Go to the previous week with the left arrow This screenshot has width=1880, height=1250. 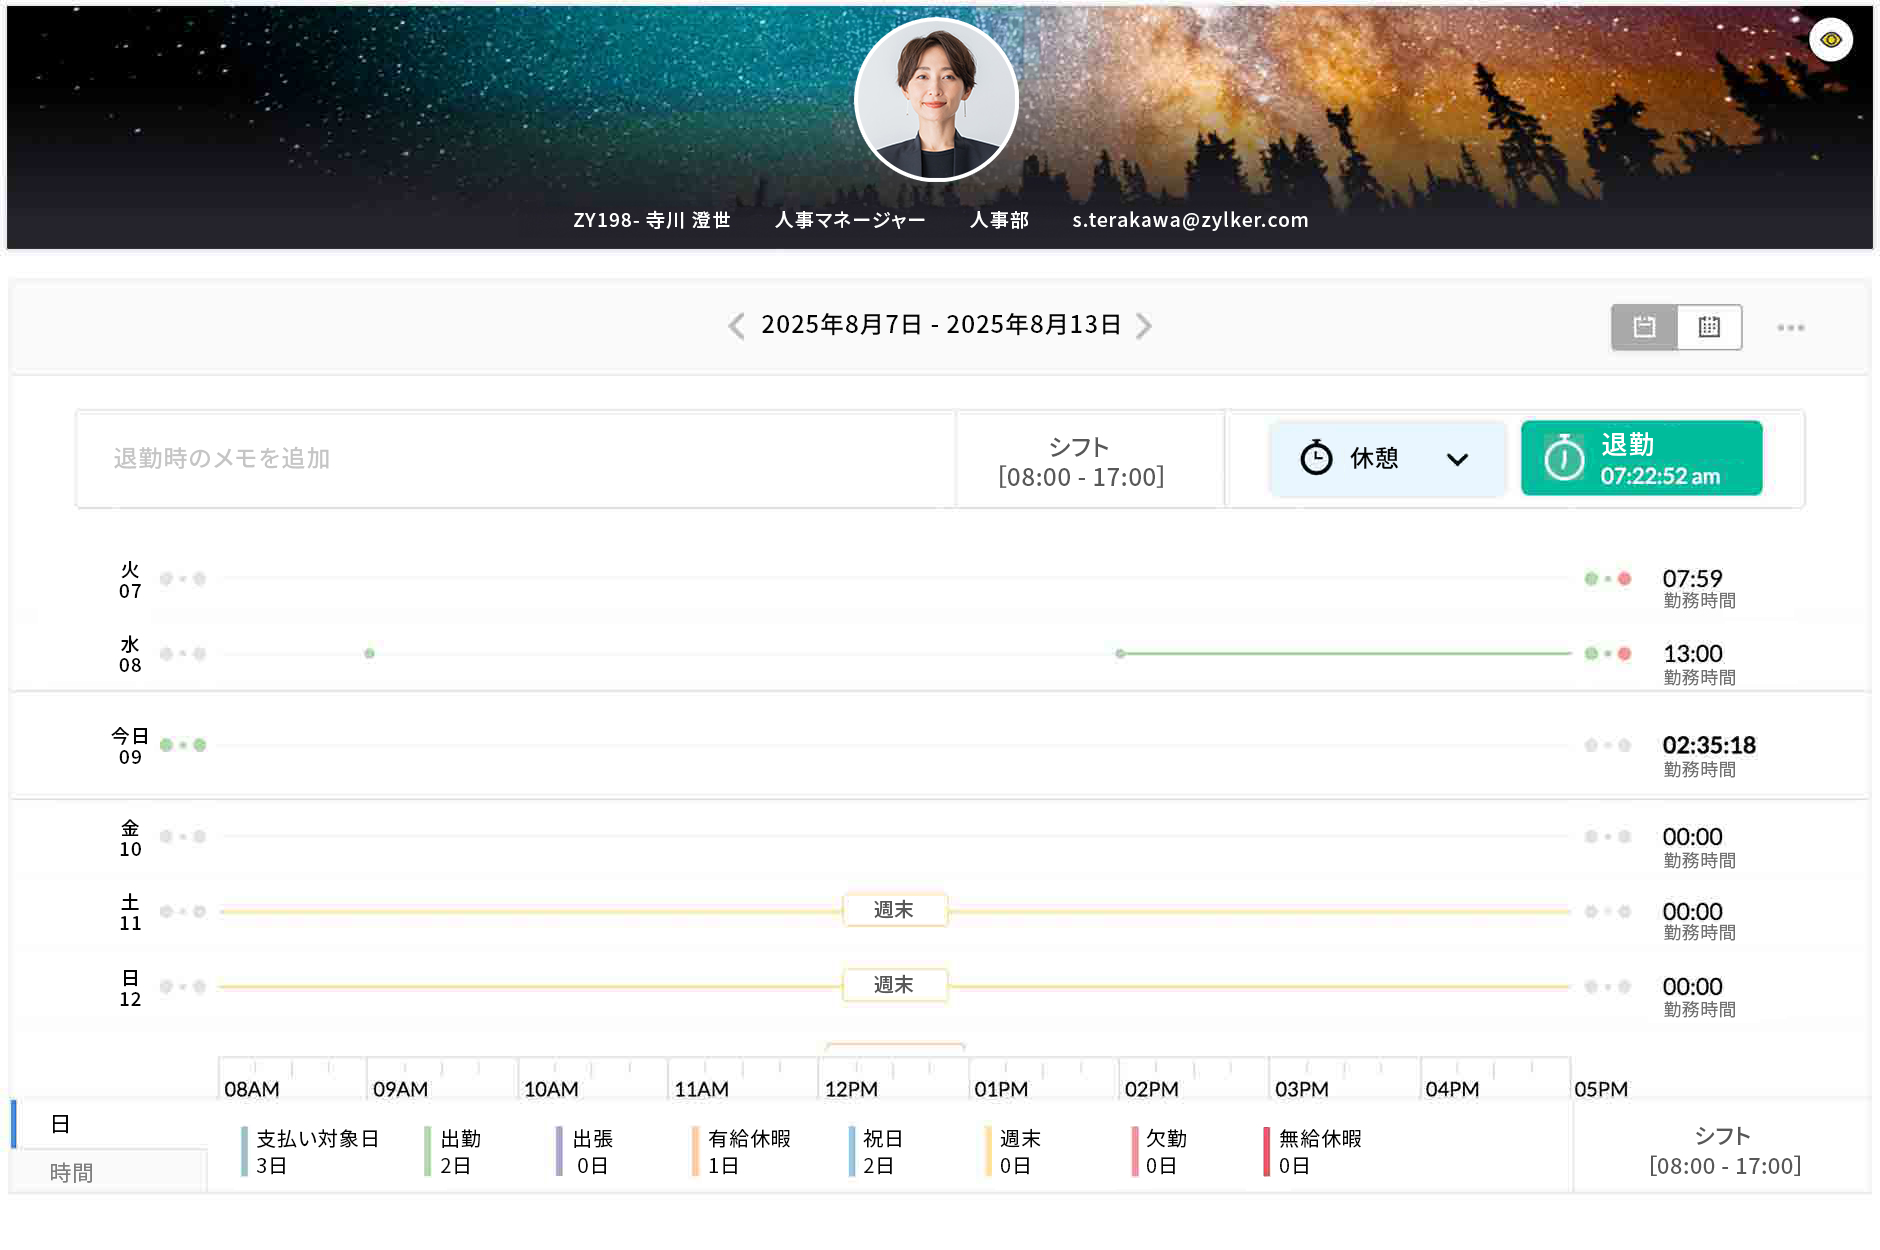tap(737, 326)
